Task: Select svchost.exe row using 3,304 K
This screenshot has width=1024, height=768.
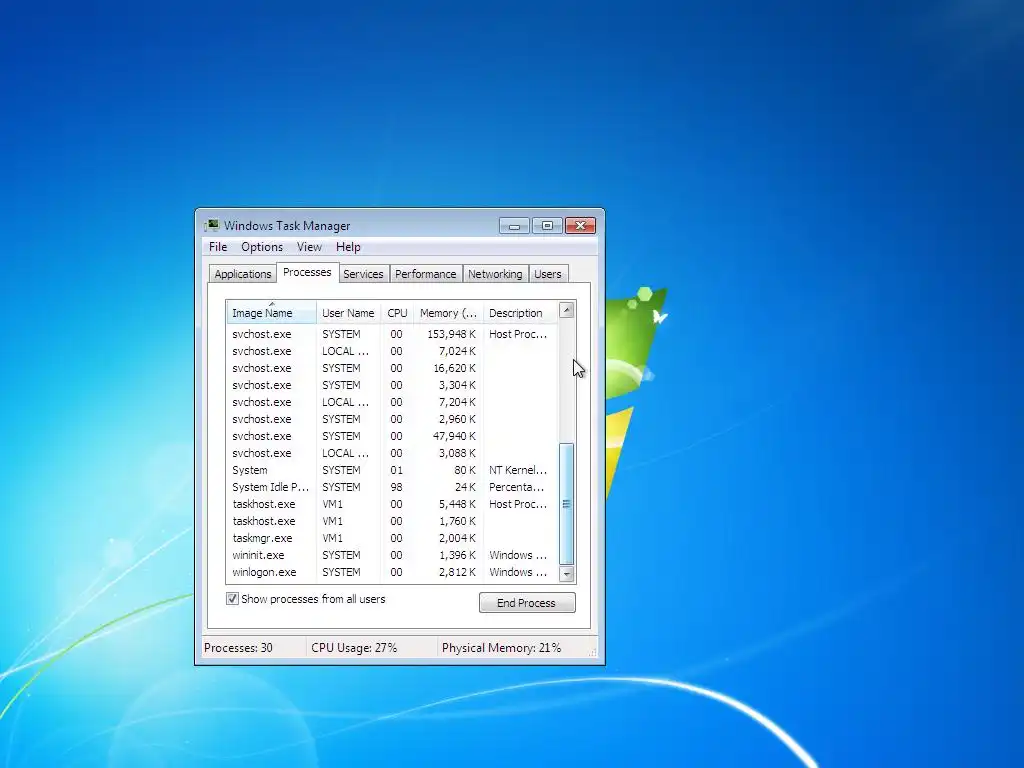Action: click(x=392, y=385)
